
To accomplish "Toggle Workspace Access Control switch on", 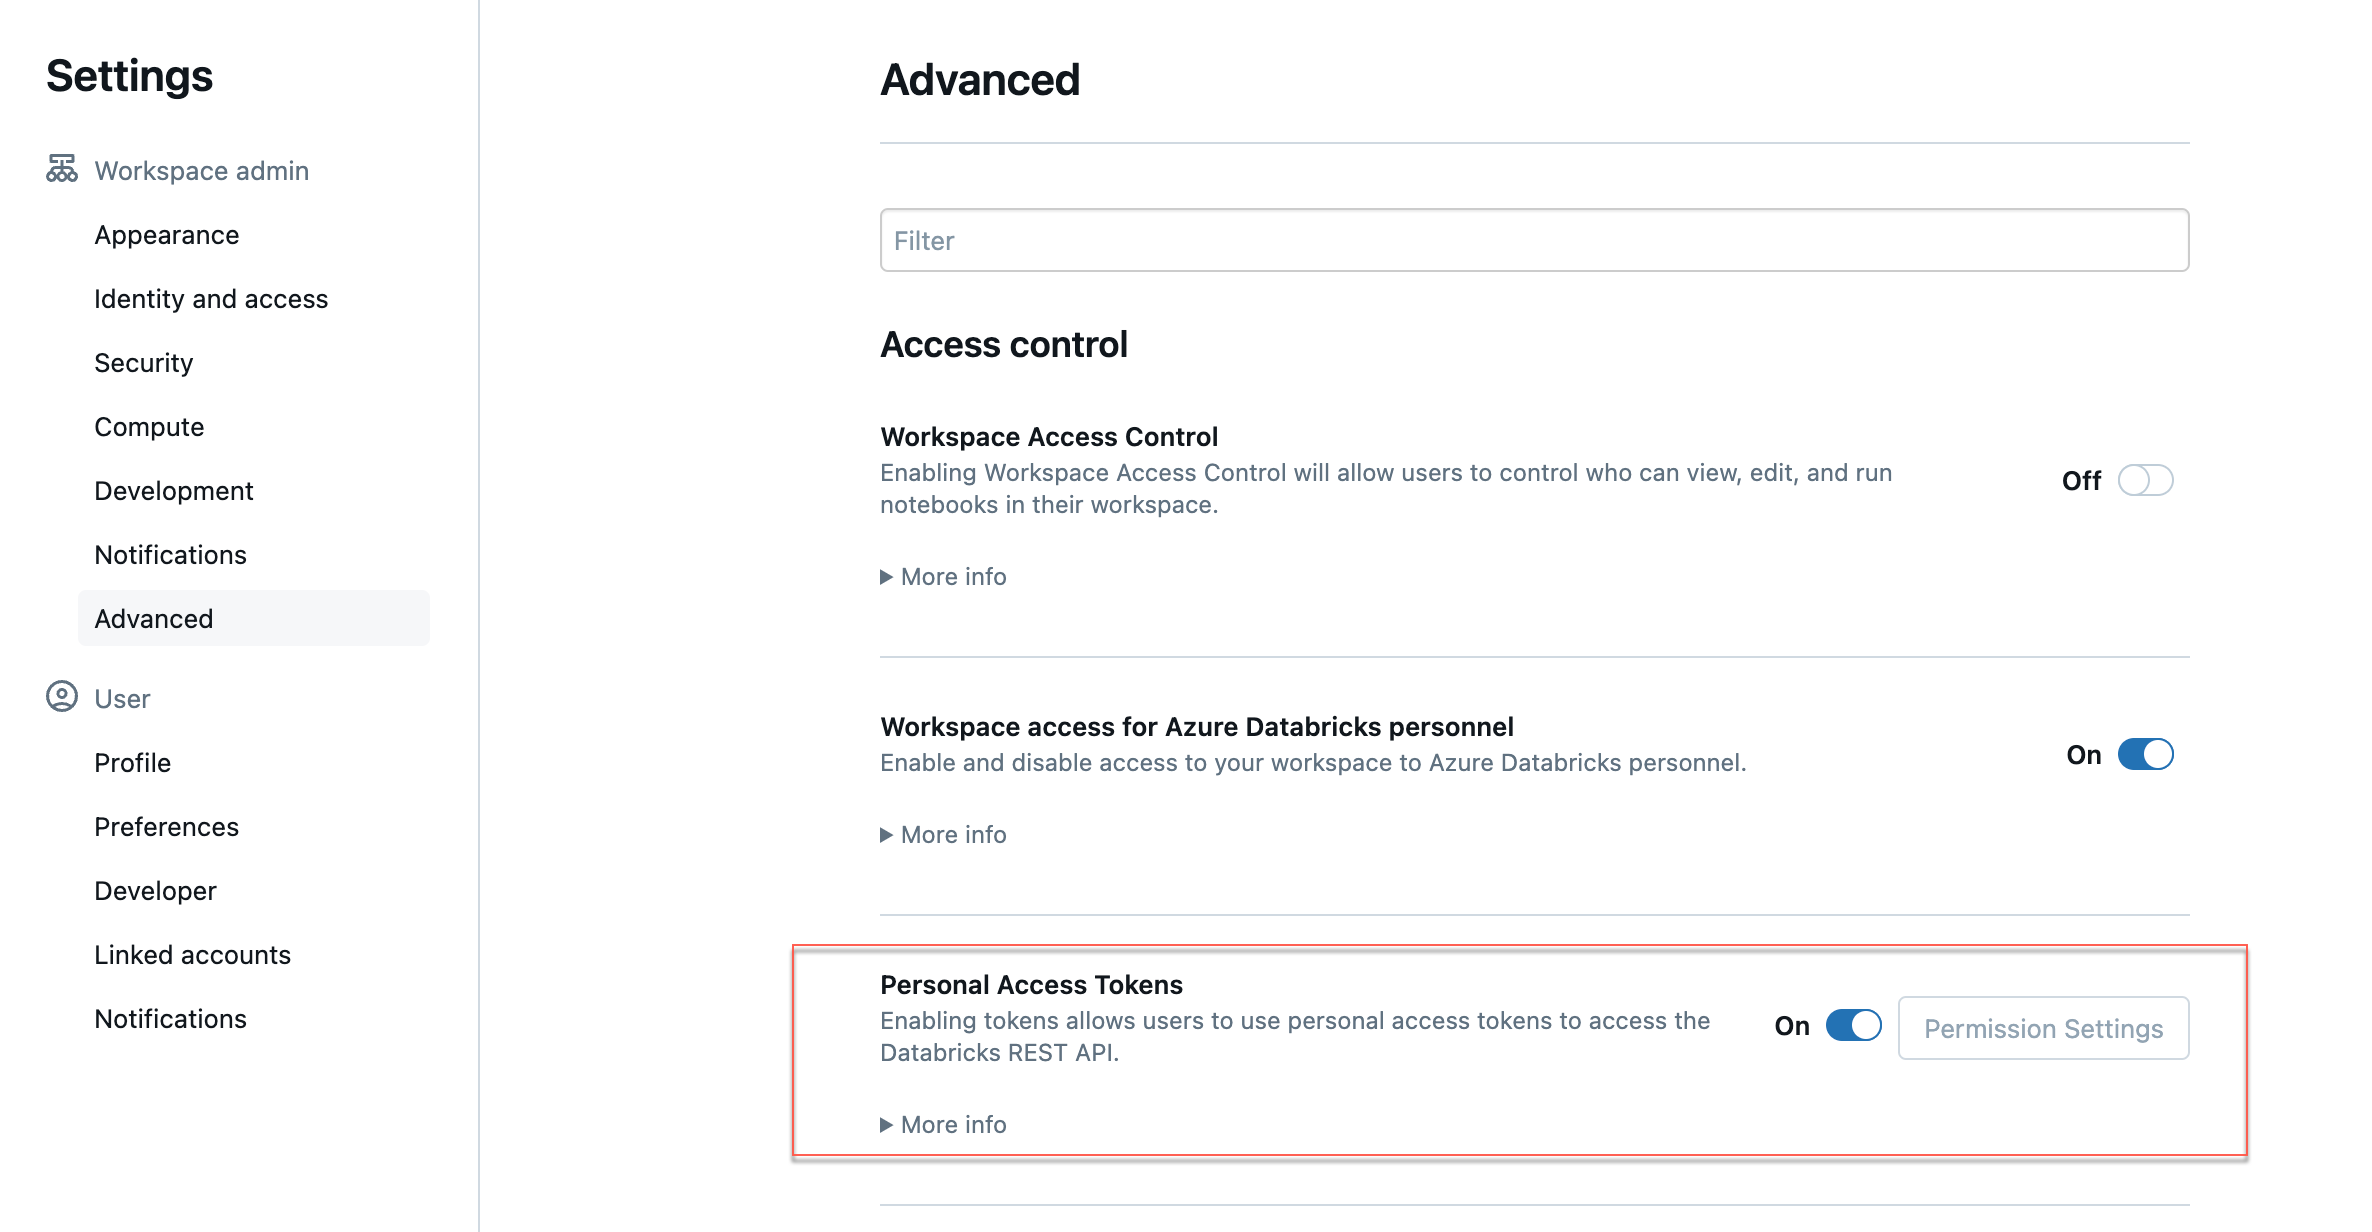I will (x=2145, y=480).
